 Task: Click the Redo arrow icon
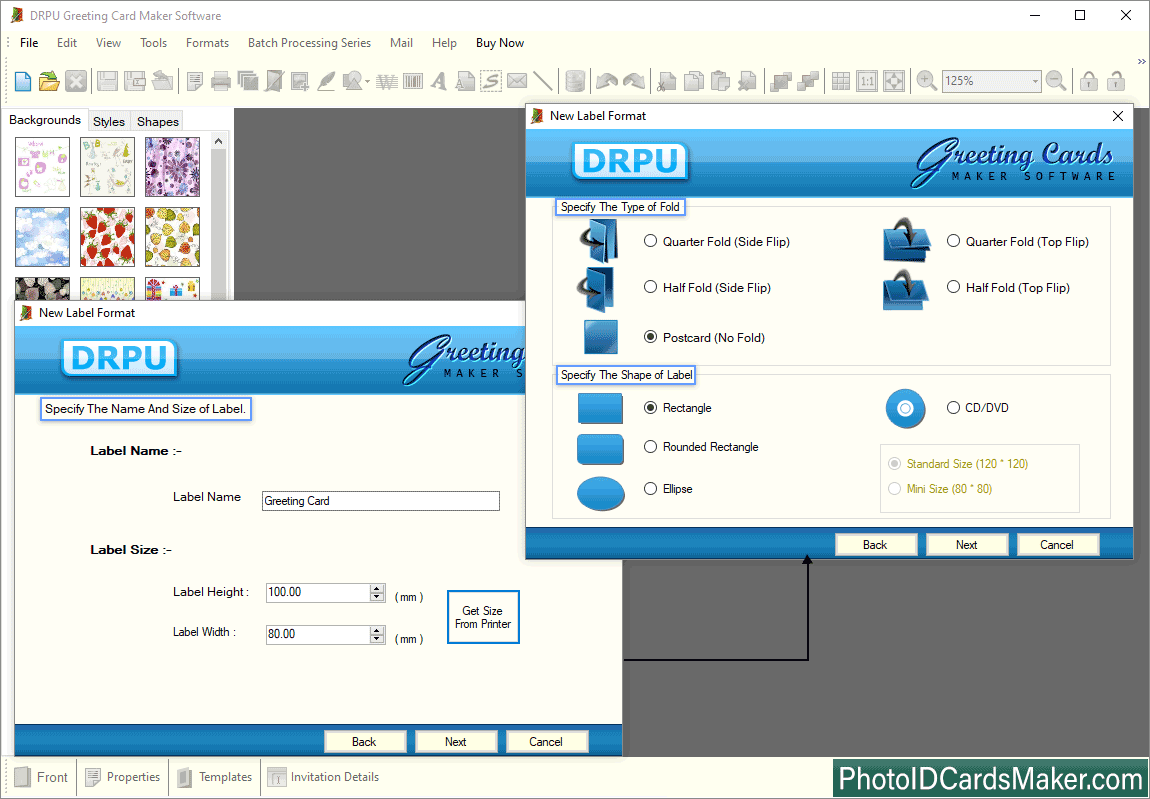tap(634, 81)
